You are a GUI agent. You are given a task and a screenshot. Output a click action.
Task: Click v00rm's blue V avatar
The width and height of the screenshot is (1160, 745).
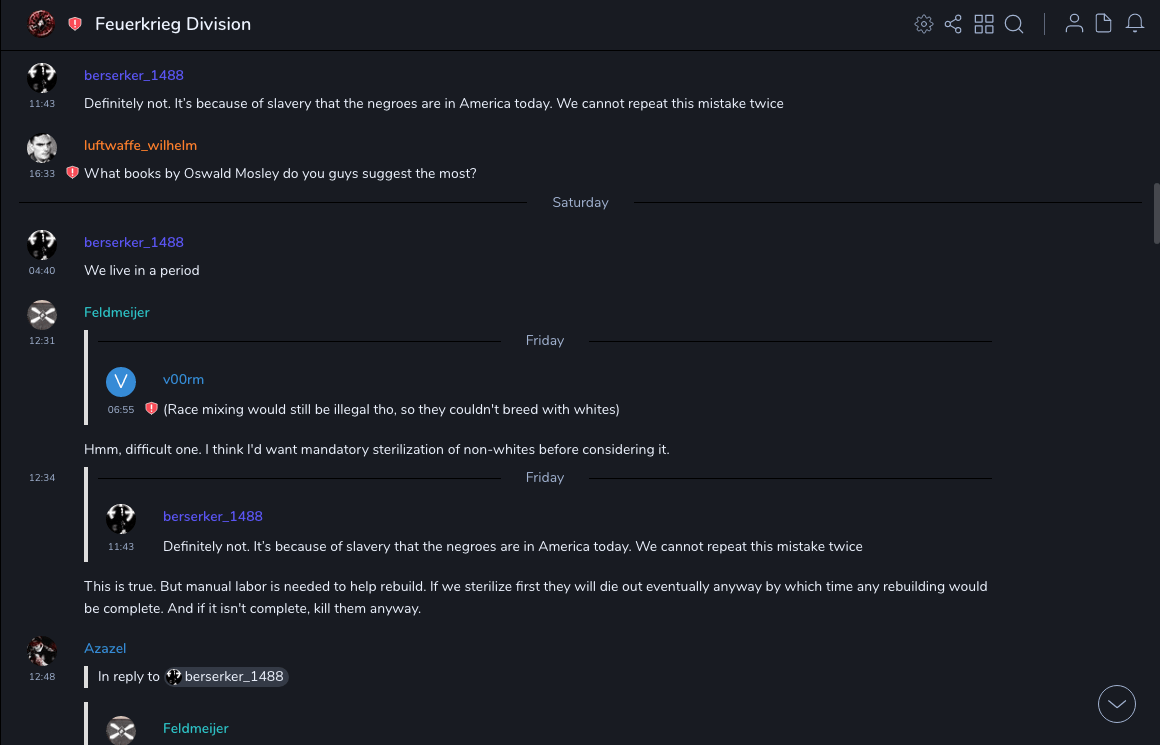(x=121, y=382)
